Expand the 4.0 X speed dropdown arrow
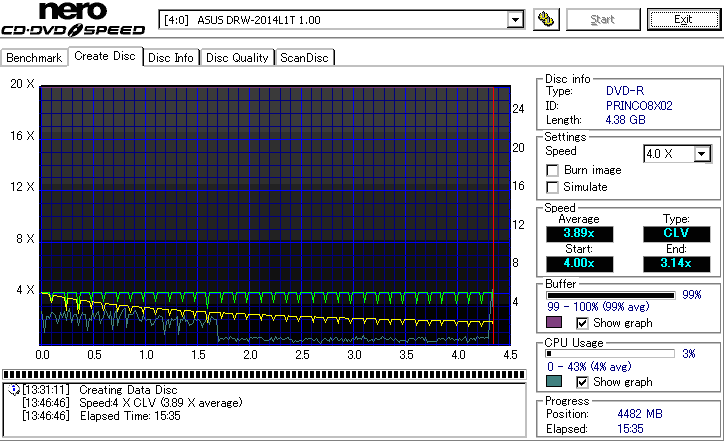 [702, 154]
